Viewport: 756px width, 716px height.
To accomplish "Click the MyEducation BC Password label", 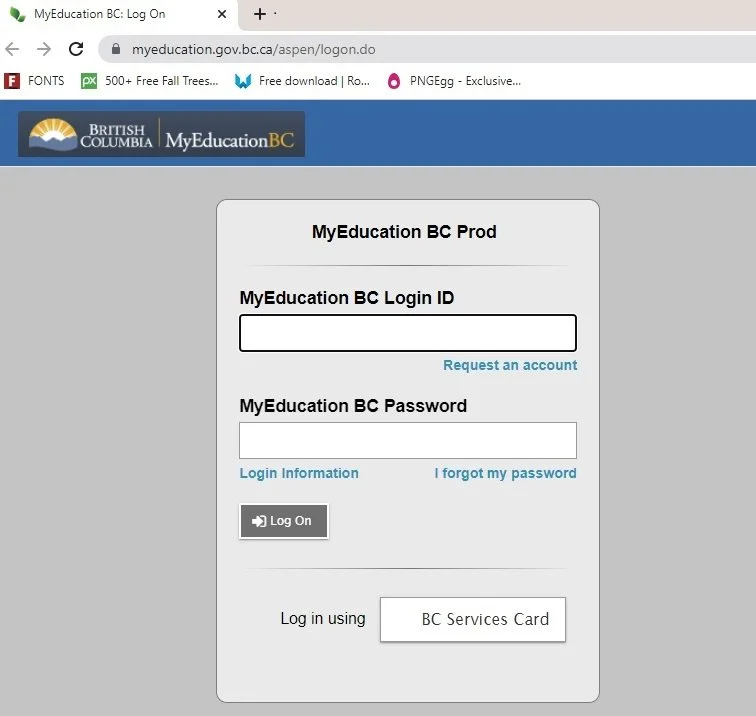I will click(353, 406).
